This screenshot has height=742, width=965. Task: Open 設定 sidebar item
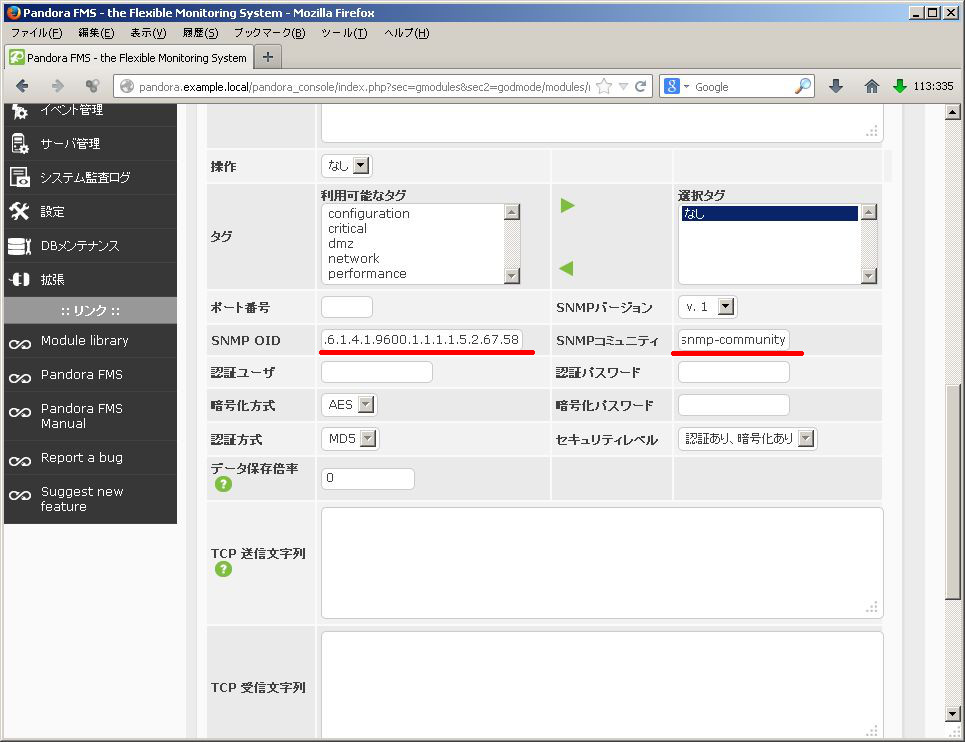(90, 212)
